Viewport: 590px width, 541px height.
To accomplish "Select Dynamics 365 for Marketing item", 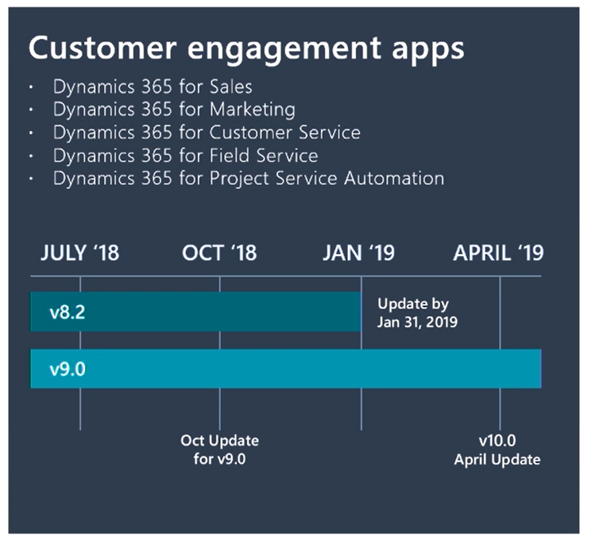I will [x=174, y=109].
